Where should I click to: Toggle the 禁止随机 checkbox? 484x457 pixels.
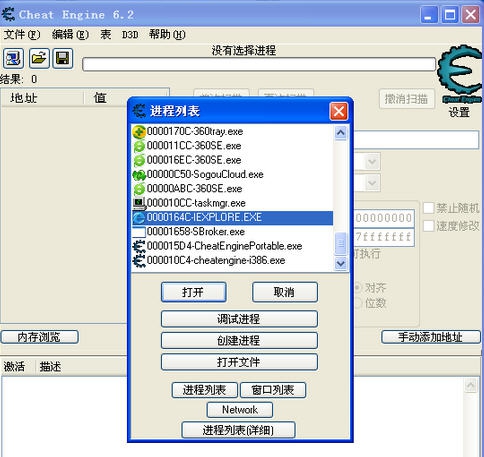tap(429, 208)
